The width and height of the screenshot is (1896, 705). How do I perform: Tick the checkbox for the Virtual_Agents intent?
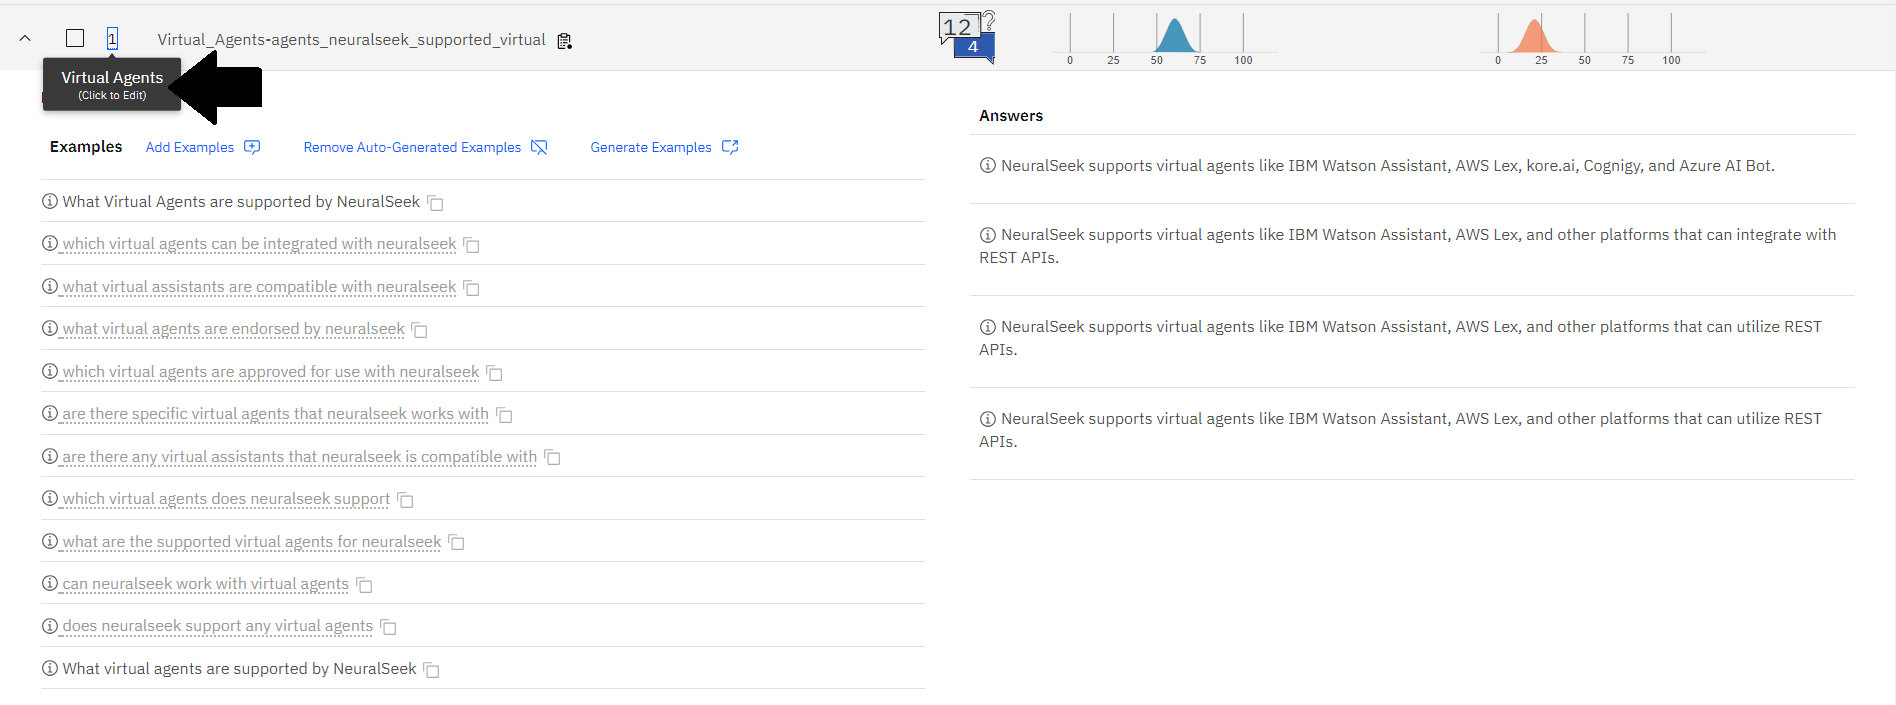click(75, 38)
